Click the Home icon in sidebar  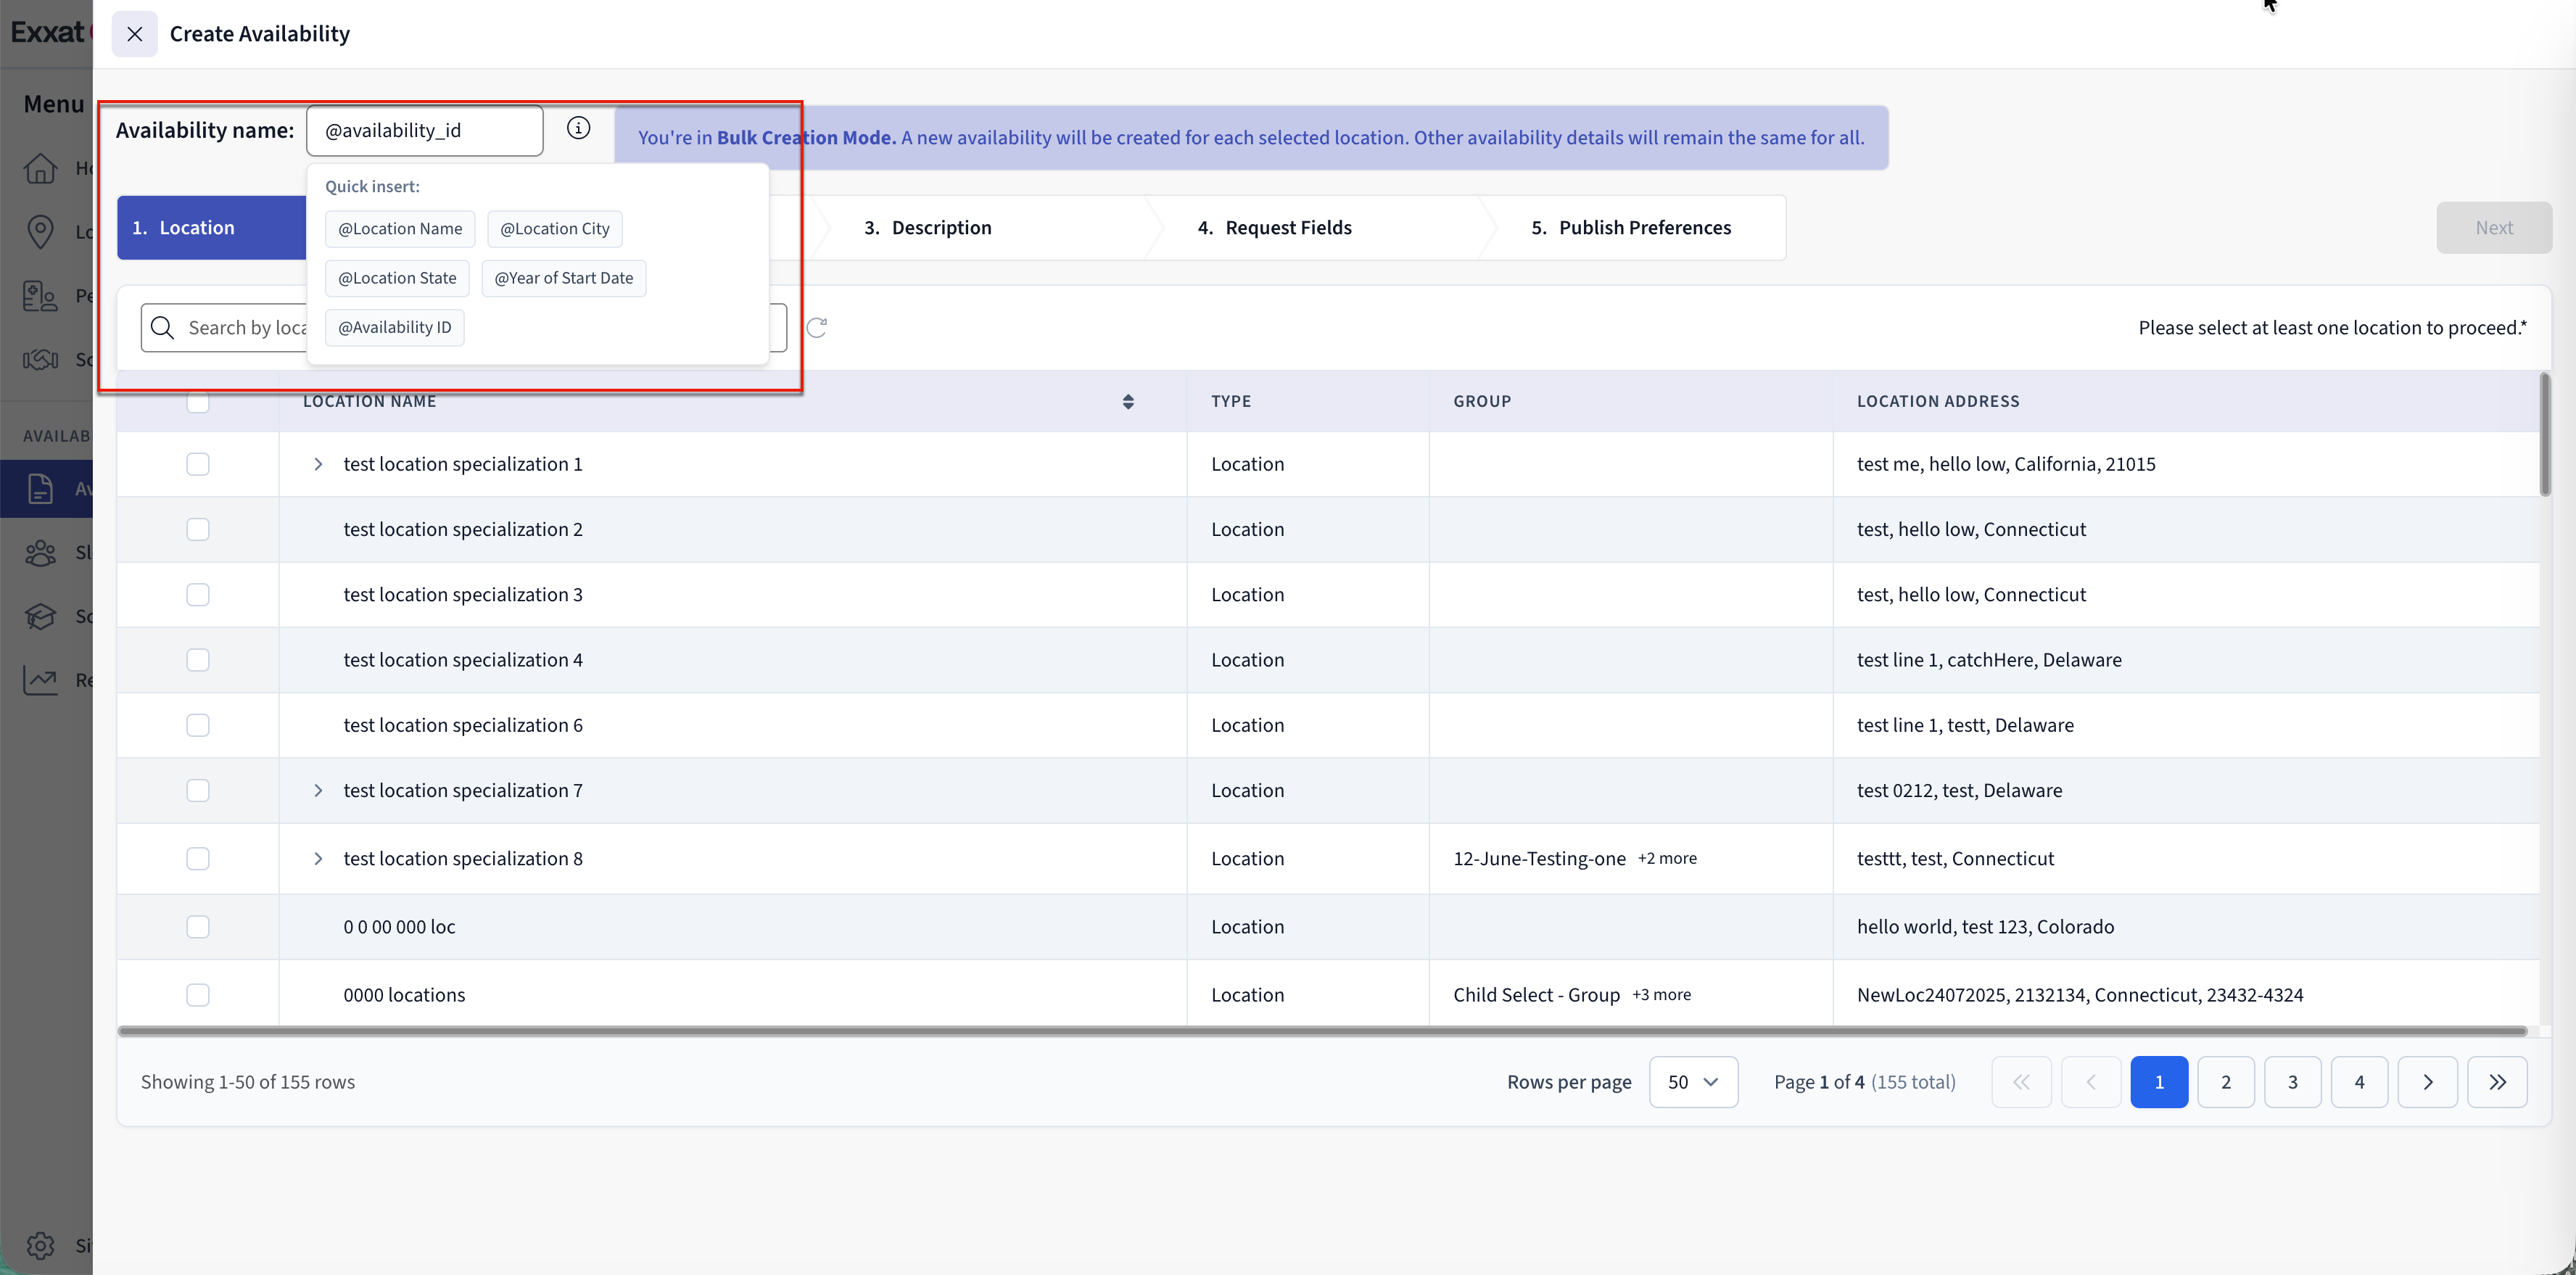tap(40, 168)
